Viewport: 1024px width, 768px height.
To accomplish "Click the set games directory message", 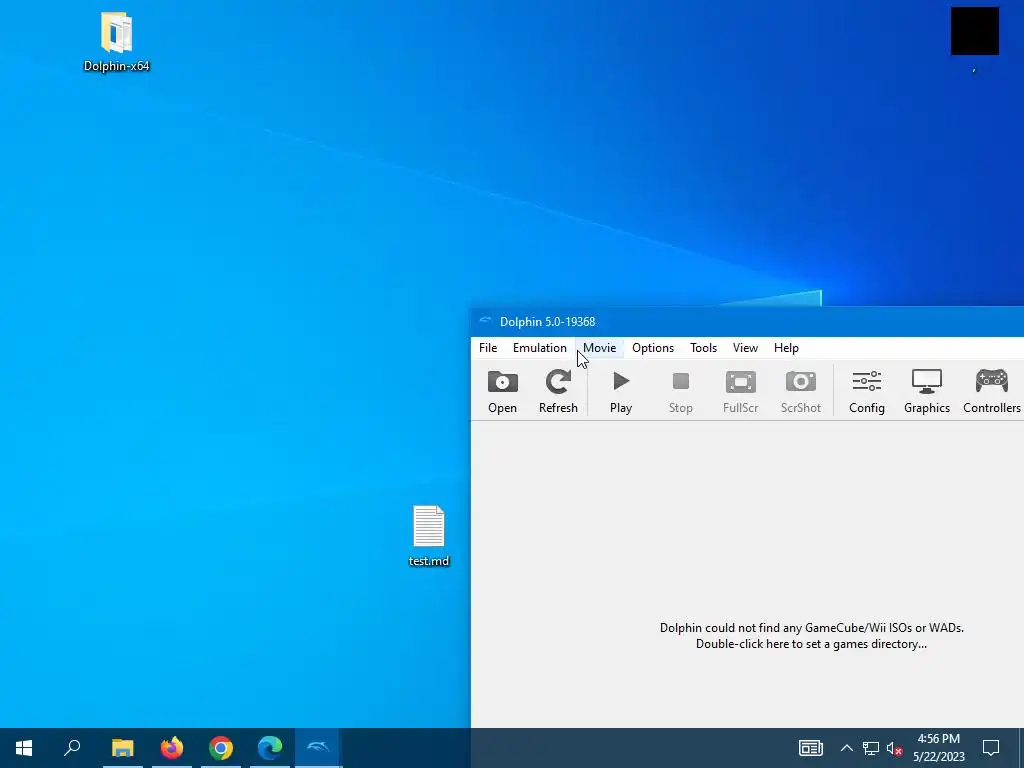I will [x=811, y=635].
